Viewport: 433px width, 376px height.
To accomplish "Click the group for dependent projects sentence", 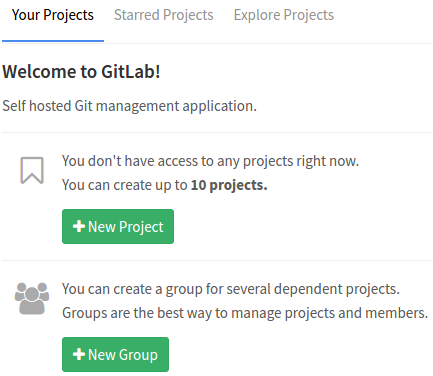I will [x=231, y=289].
